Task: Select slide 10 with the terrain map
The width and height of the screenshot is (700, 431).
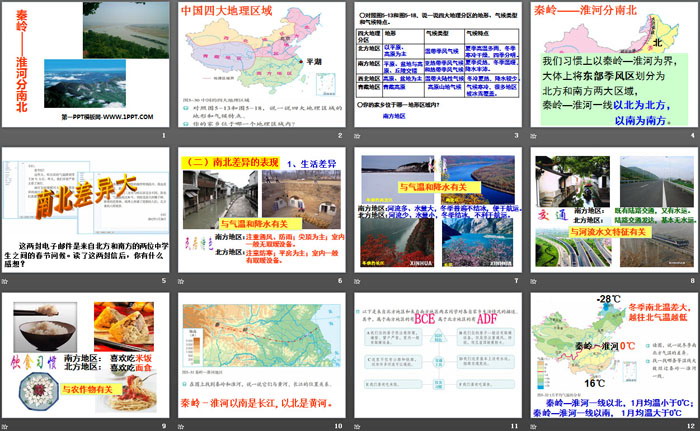Action: pos(260,357)
